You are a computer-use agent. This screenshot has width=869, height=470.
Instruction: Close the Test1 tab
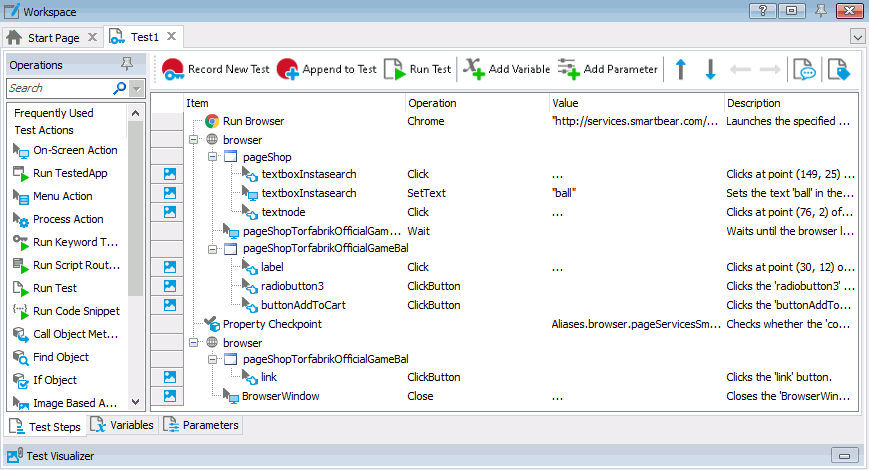pos(172,37)
